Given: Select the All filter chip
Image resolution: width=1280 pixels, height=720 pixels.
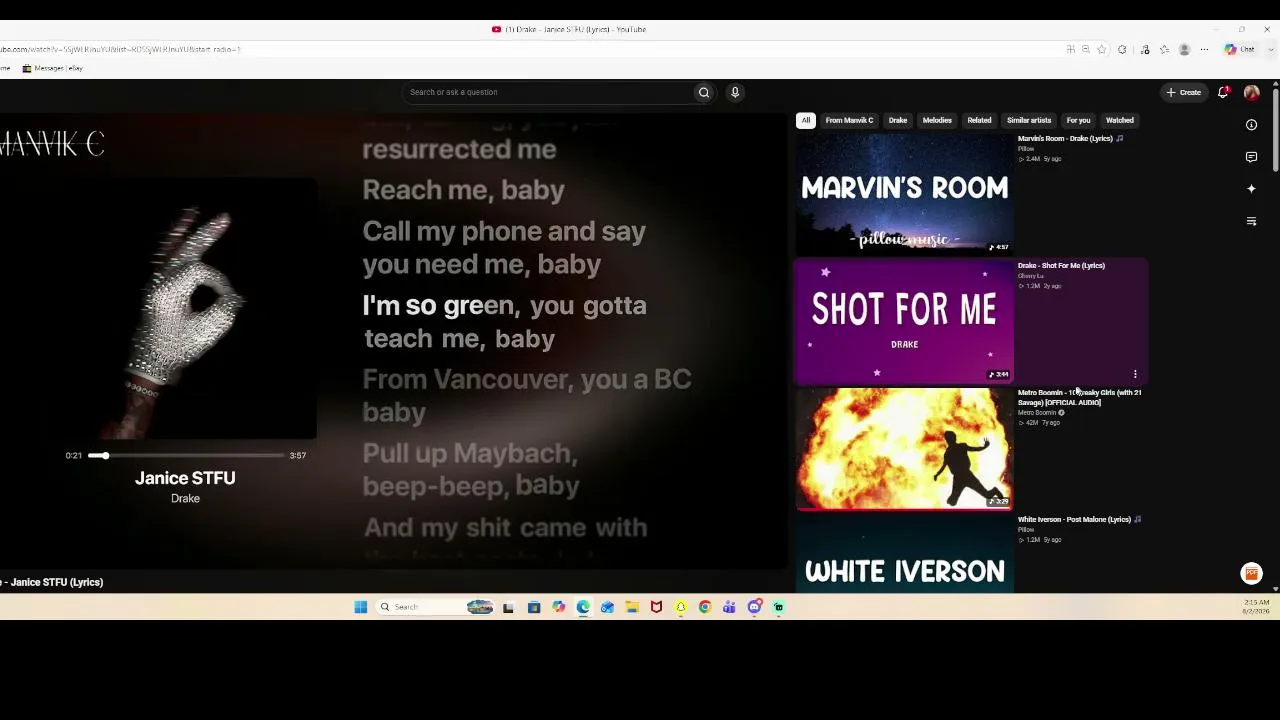Looking at the screenshot, I should click(805, 120).
